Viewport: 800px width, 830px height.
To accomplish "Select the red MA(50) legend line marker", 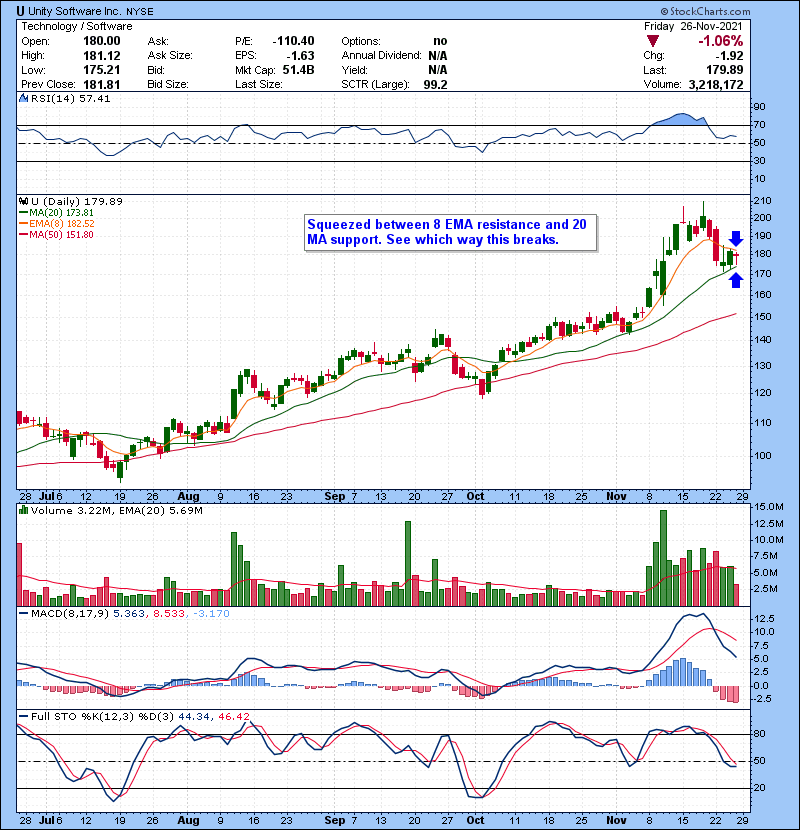I will [x=24, y=235].
